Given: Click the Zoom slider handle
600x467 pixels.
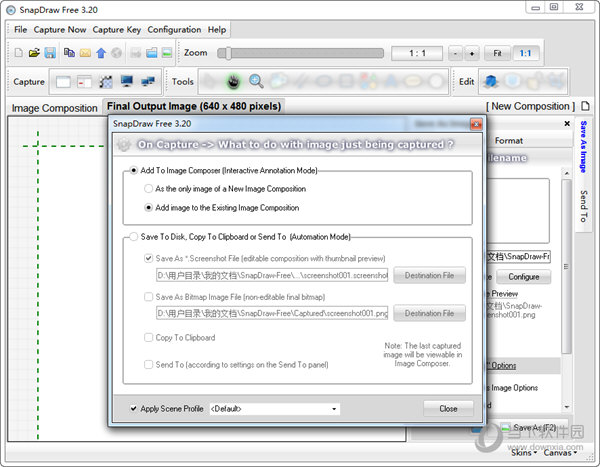Looking at the screenshot, I should pos(228,53).
